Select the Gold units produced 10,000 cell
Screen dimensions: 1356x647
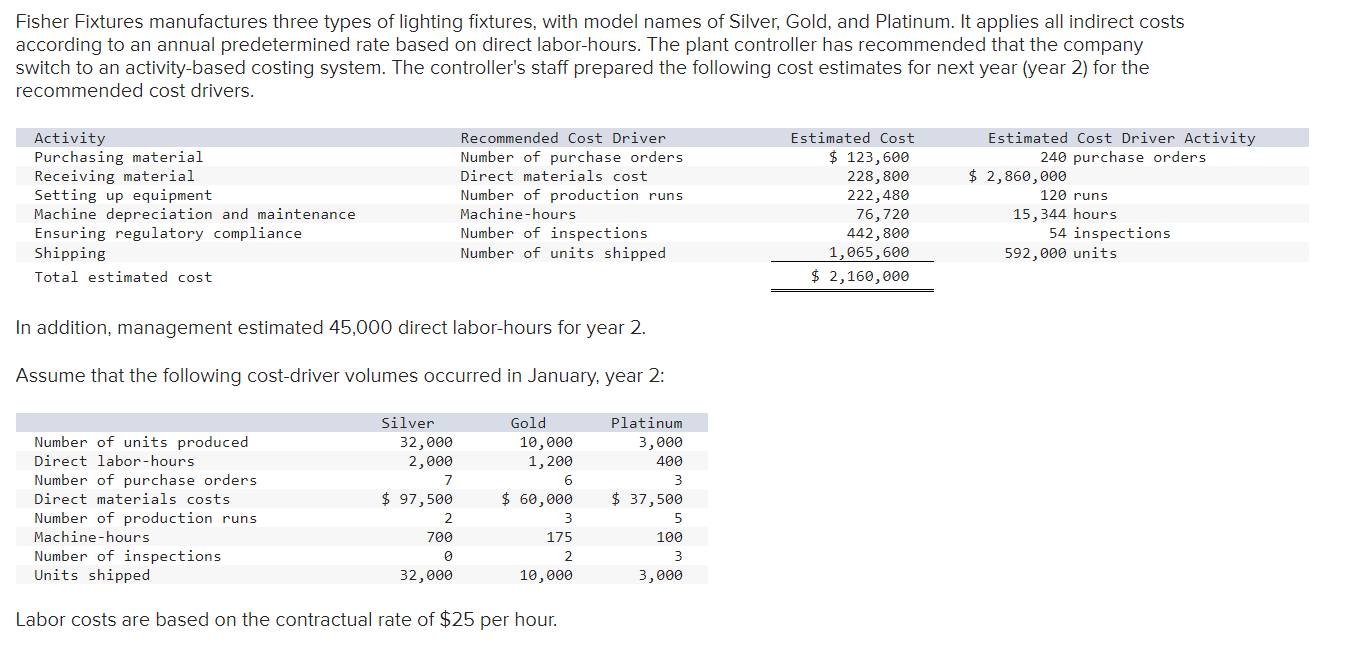546,442
